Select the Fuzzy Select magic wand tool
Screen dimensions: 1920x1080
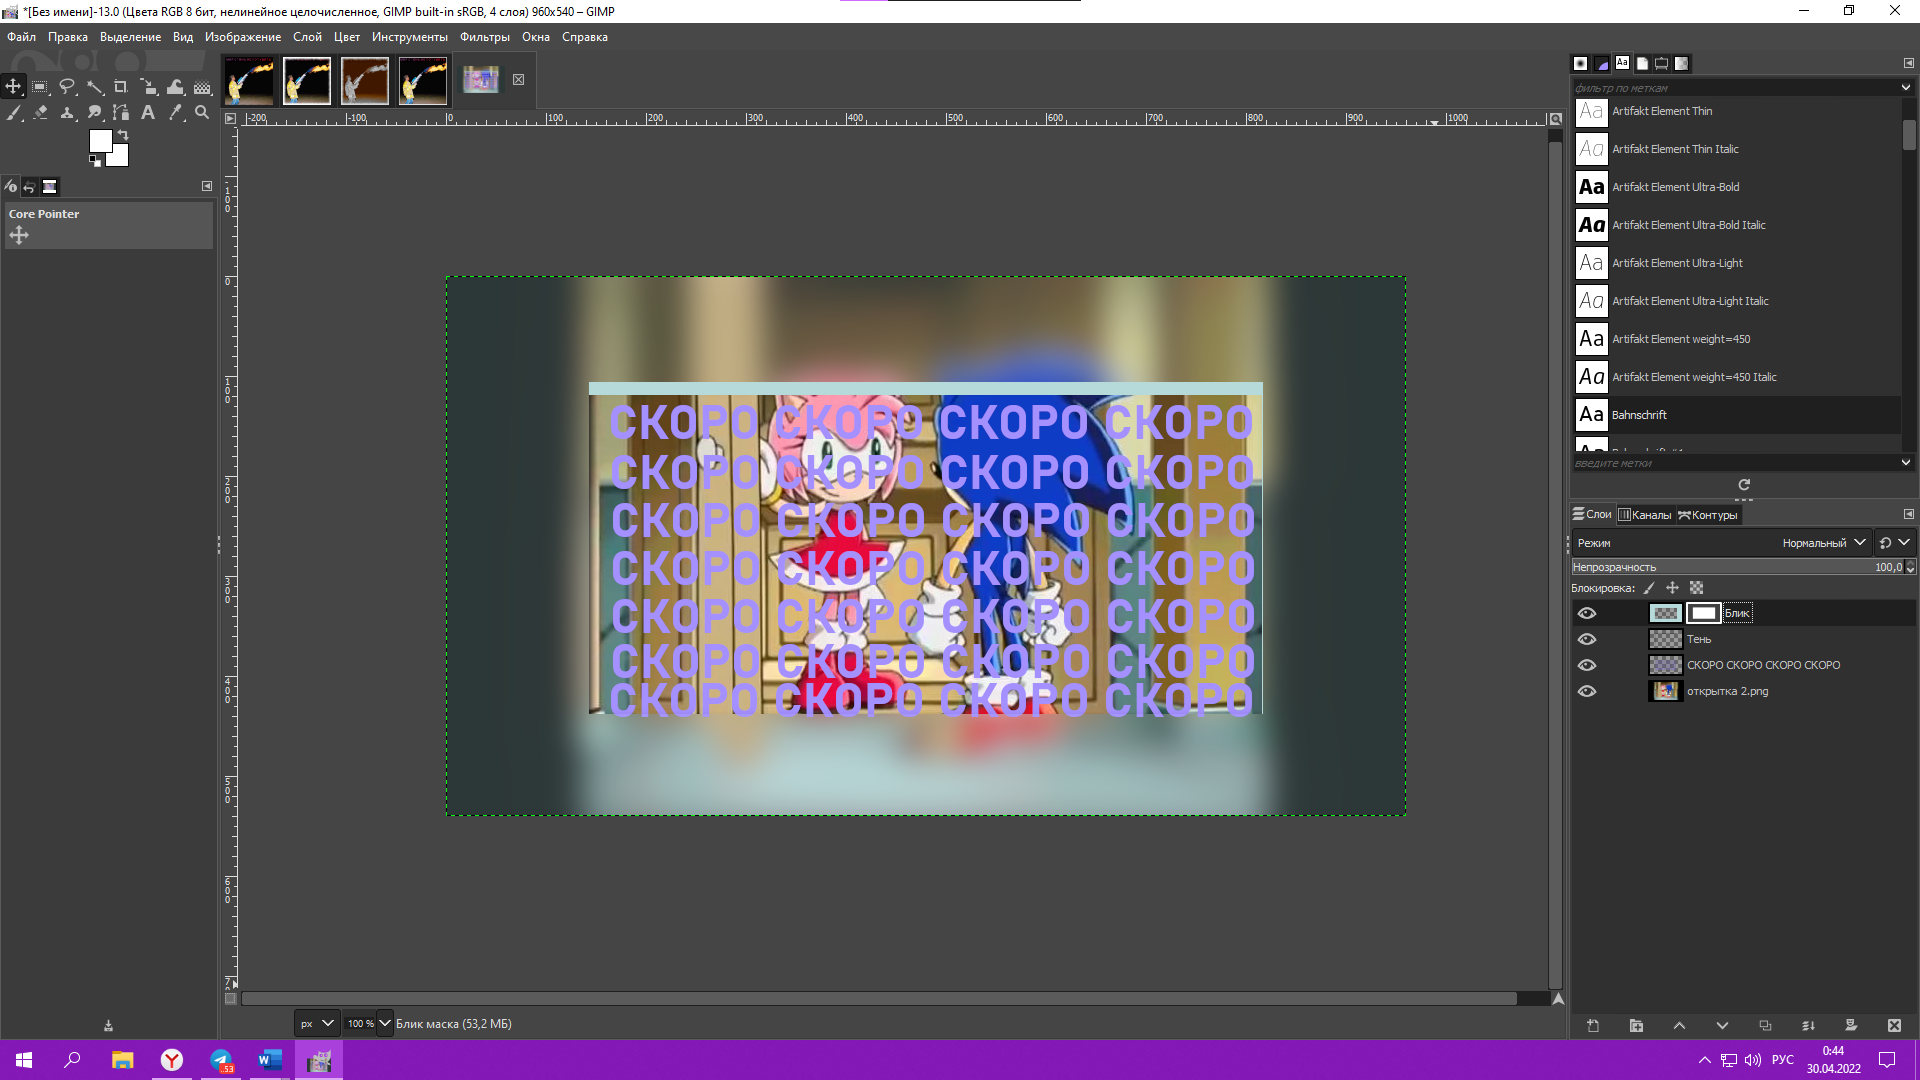pos(94,87)
